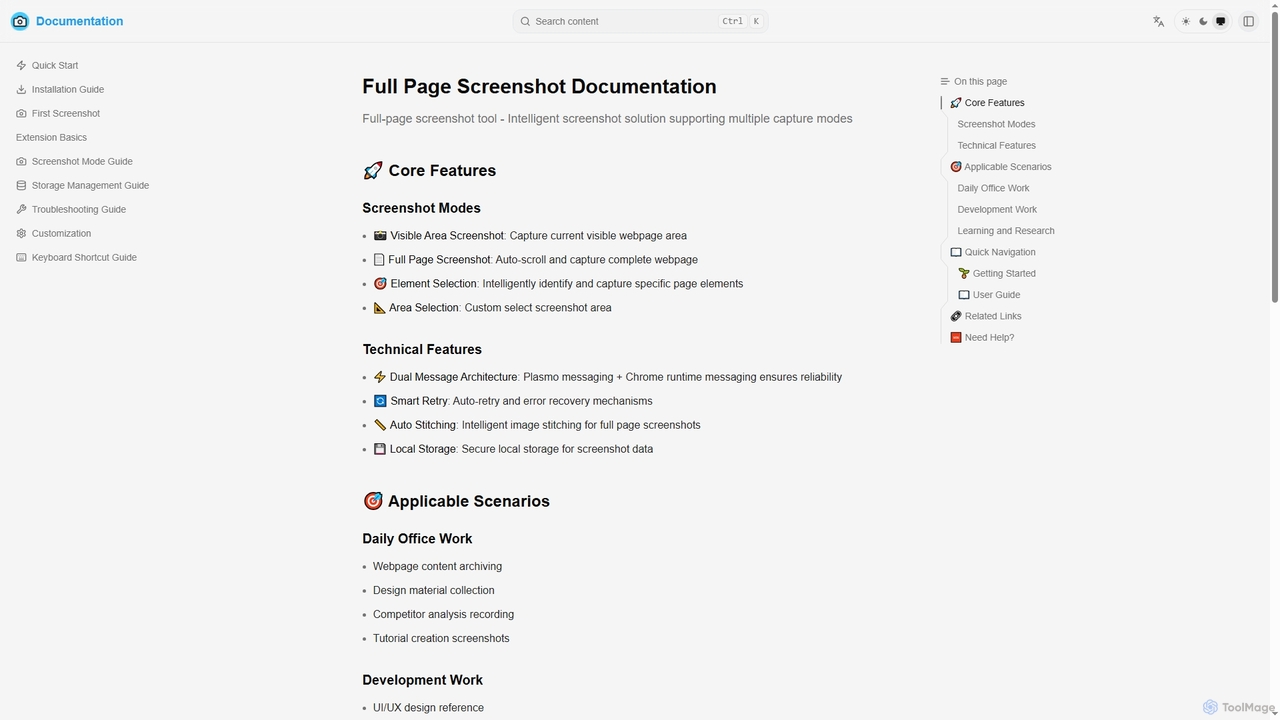Screen dimensions: 1280x720
Task: Jump to Core Features in page outline
Action: [987, 103]
